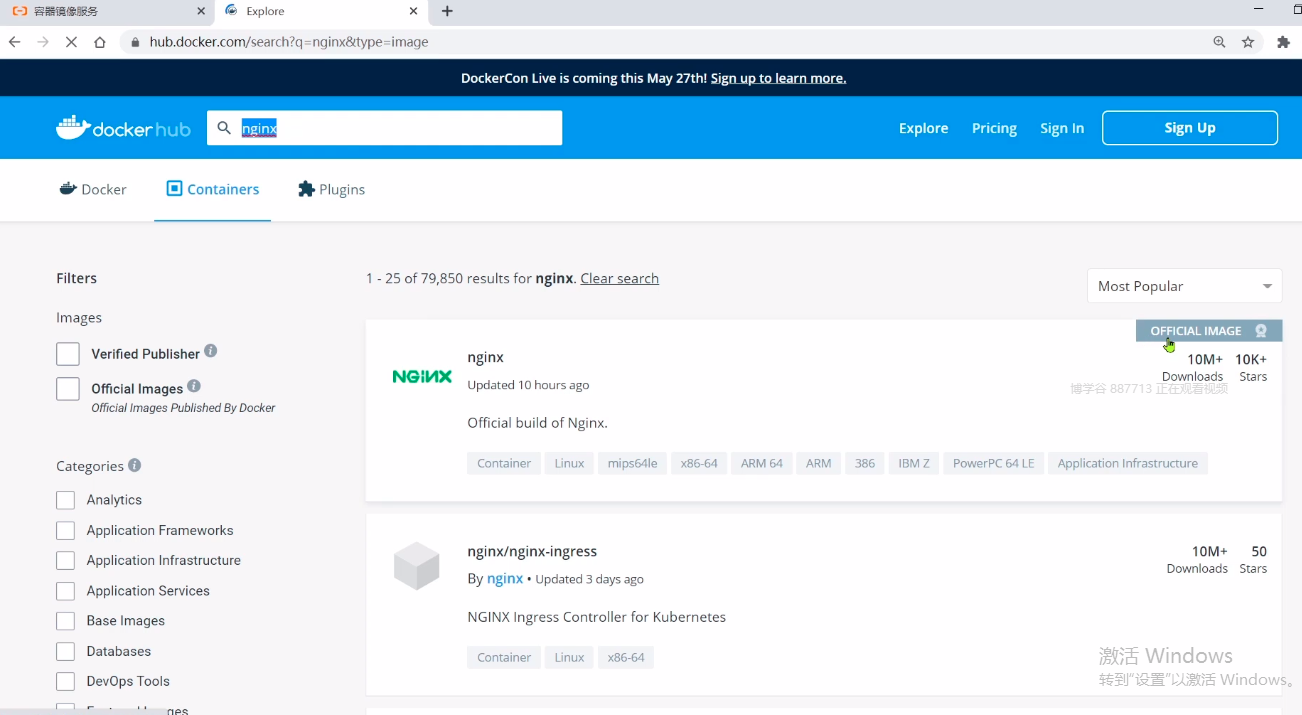Check the DevOps Tools category

(x=66, y=681)
